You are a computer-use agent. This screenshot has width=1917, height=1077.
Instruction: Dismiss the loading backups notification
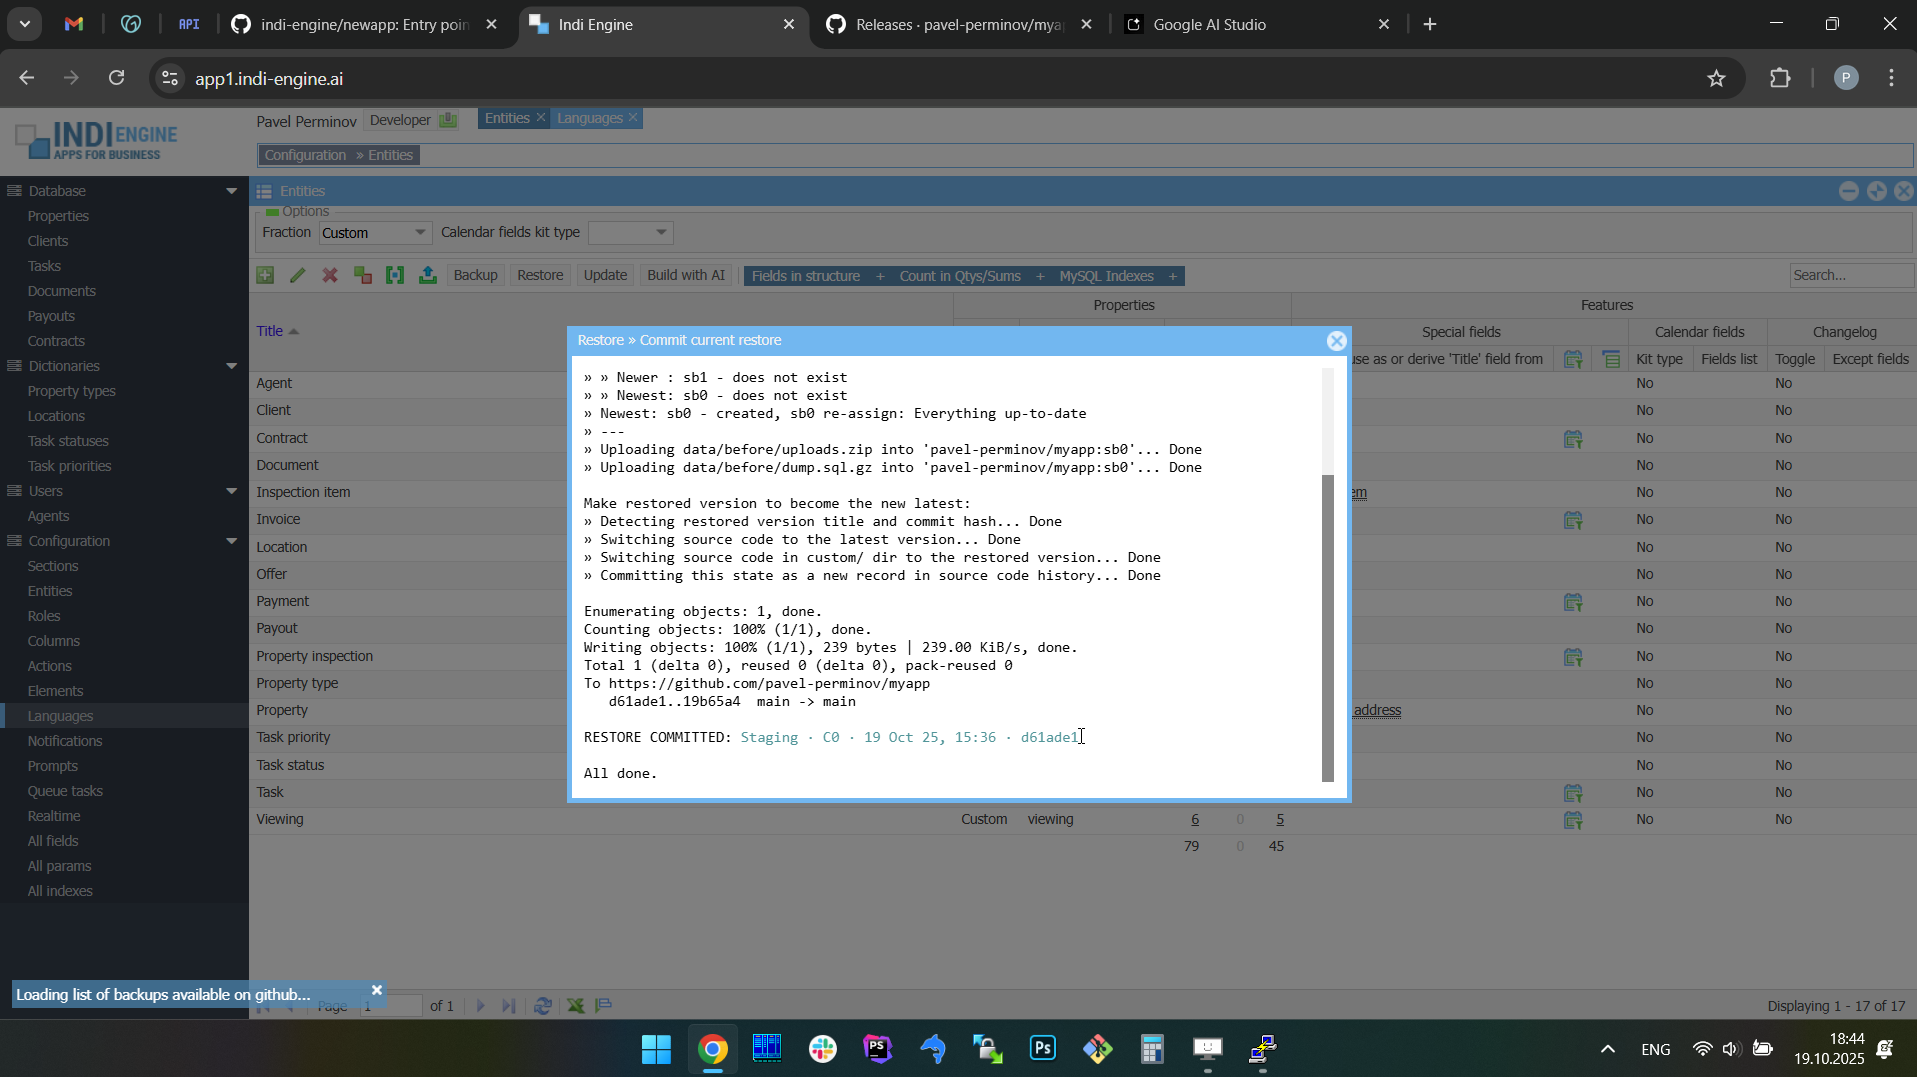coord(377,990)
